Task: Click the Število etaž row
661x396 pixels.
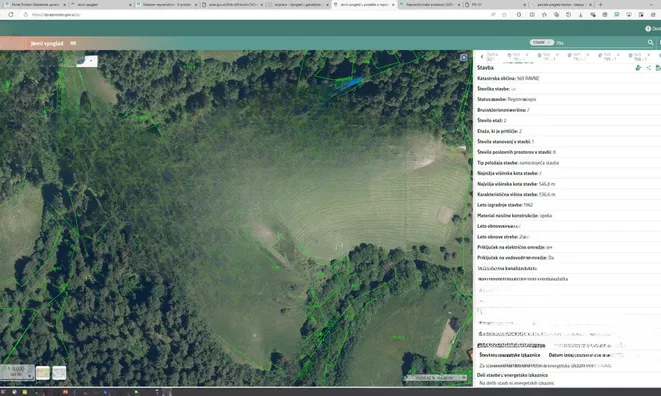Action: coord(567,120)
